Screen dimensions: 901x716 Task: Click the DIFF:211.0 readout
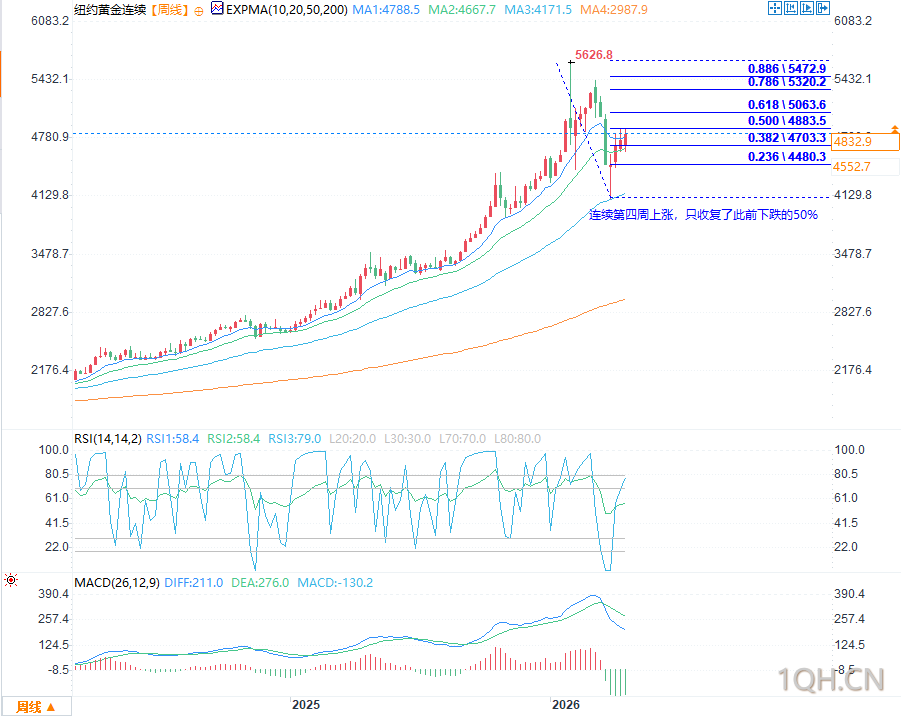pyautogui.click(x=194, y=583)
